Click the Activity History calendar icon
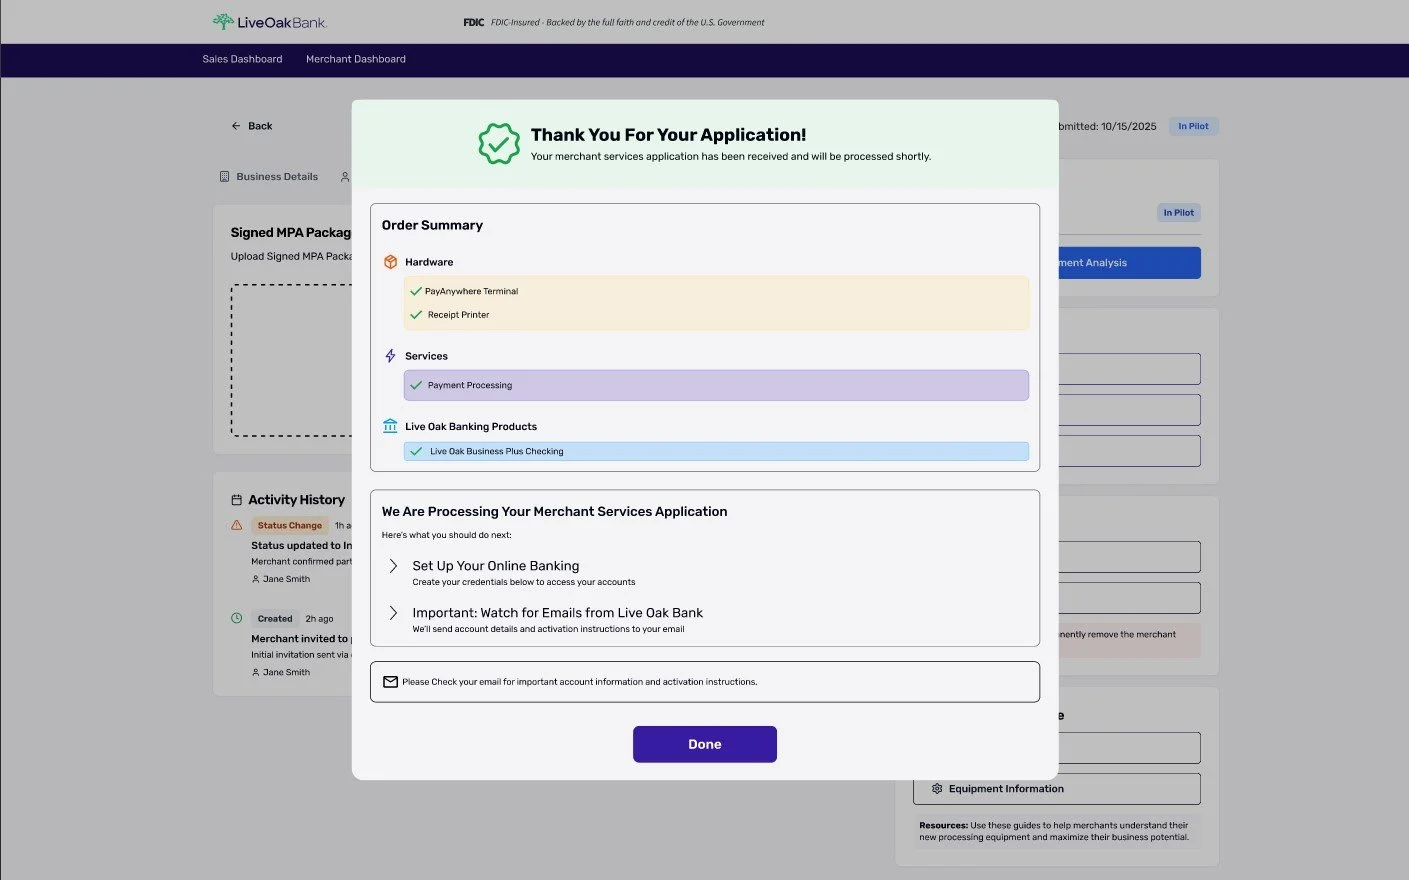1409x880 pixels. 237,500
